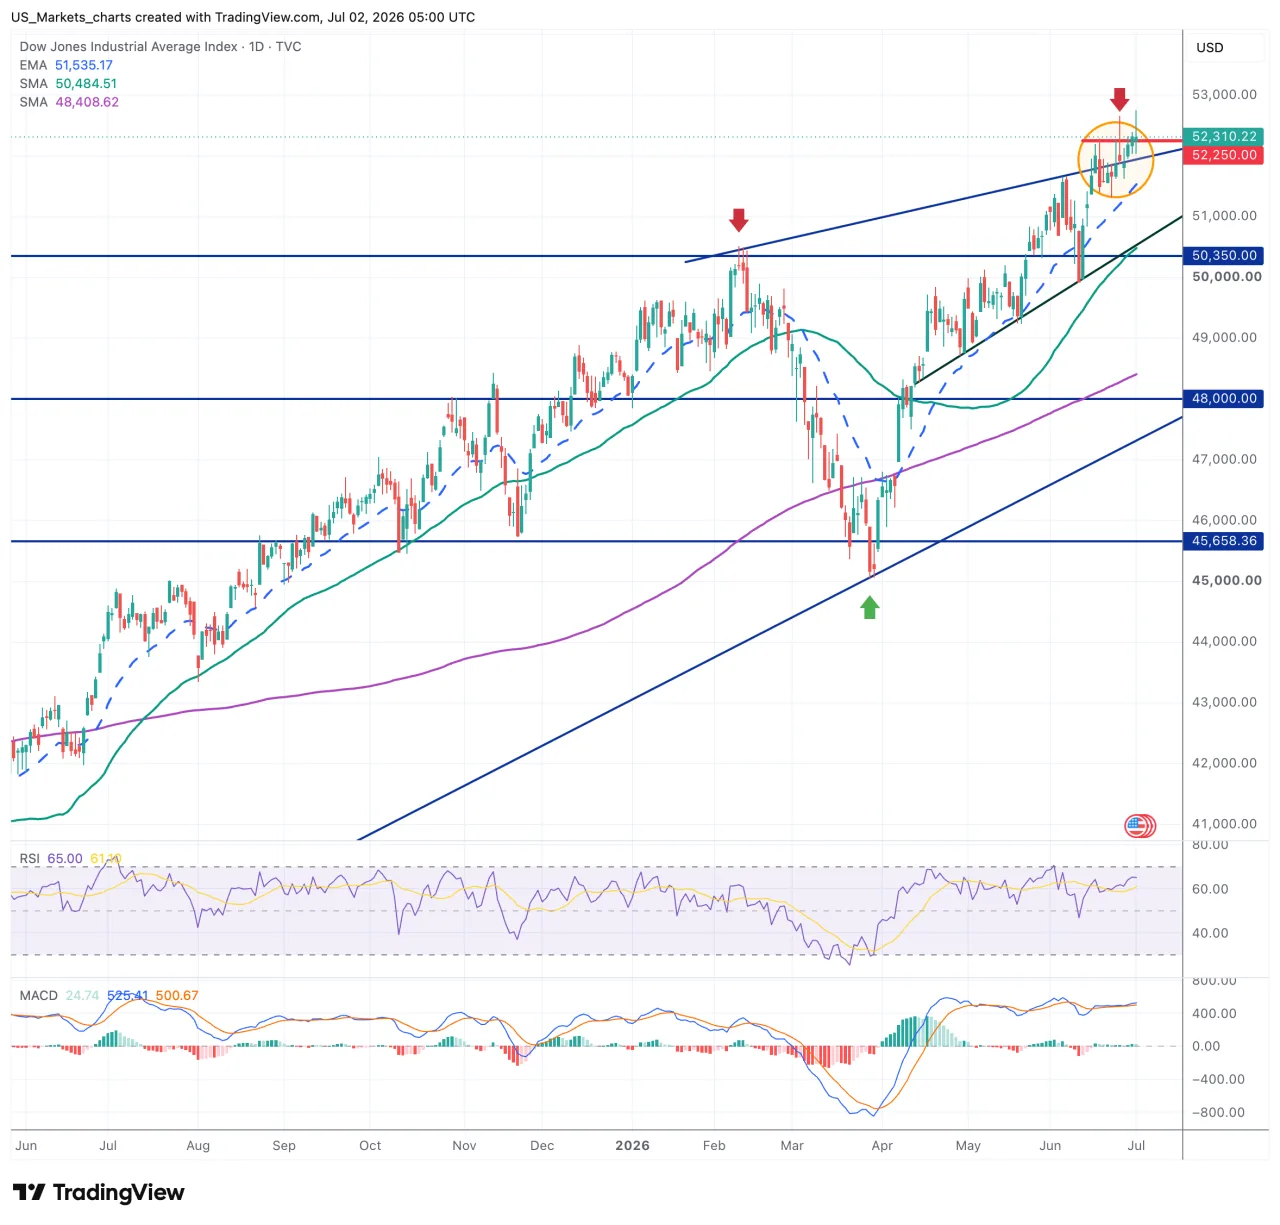
Task: Click the RSI indicator legend
Action: tap(70, 859)
